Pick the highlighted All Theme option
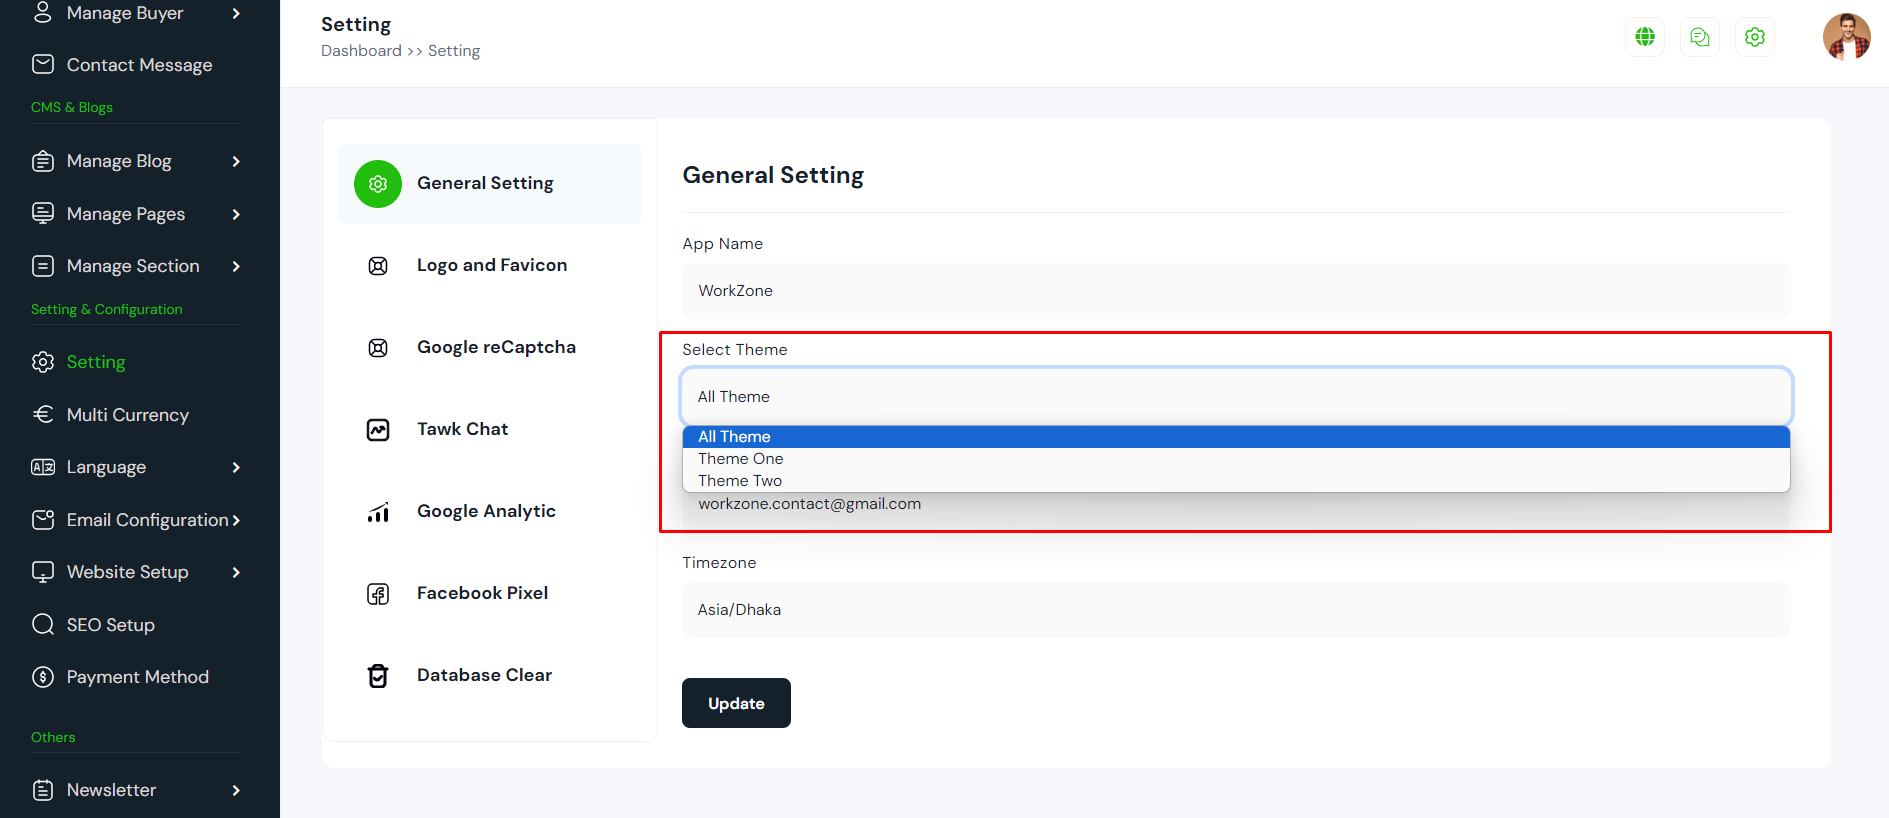Screen dimensions: 1889x818 tap(734, 437)
